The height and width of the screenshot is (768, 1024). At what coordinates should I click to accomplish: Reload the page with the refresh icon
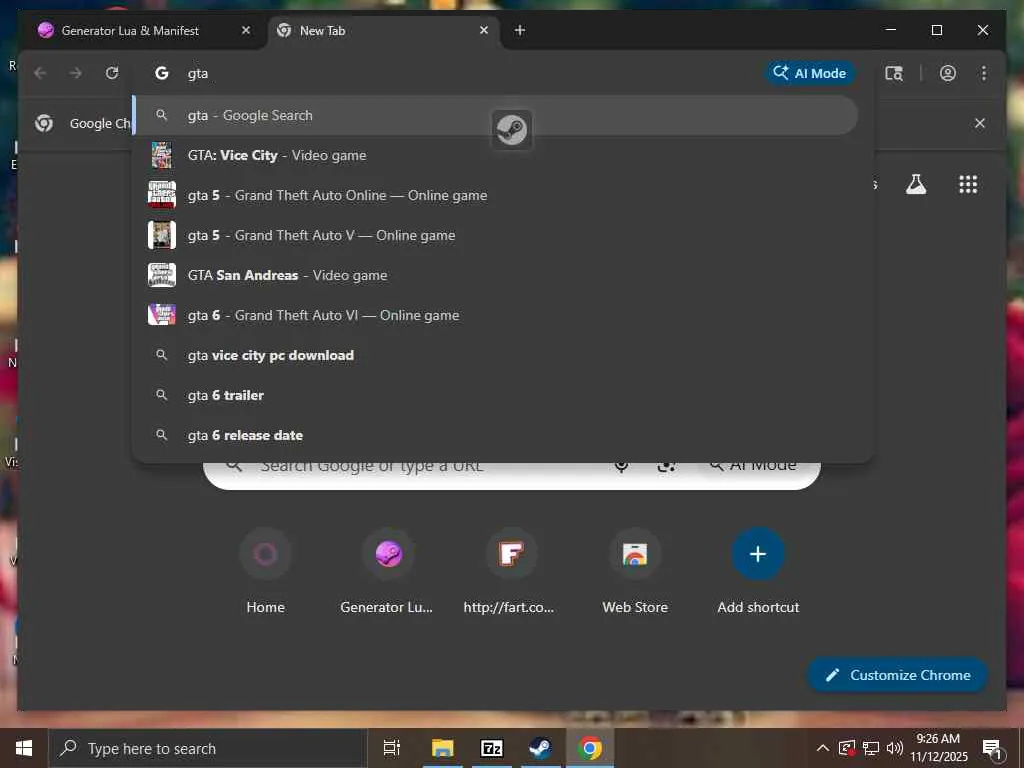(112, 73)
